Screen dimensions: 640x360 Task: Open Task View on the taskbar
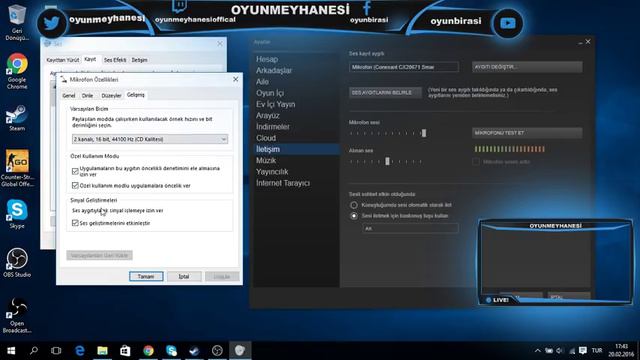pos(56,351)
